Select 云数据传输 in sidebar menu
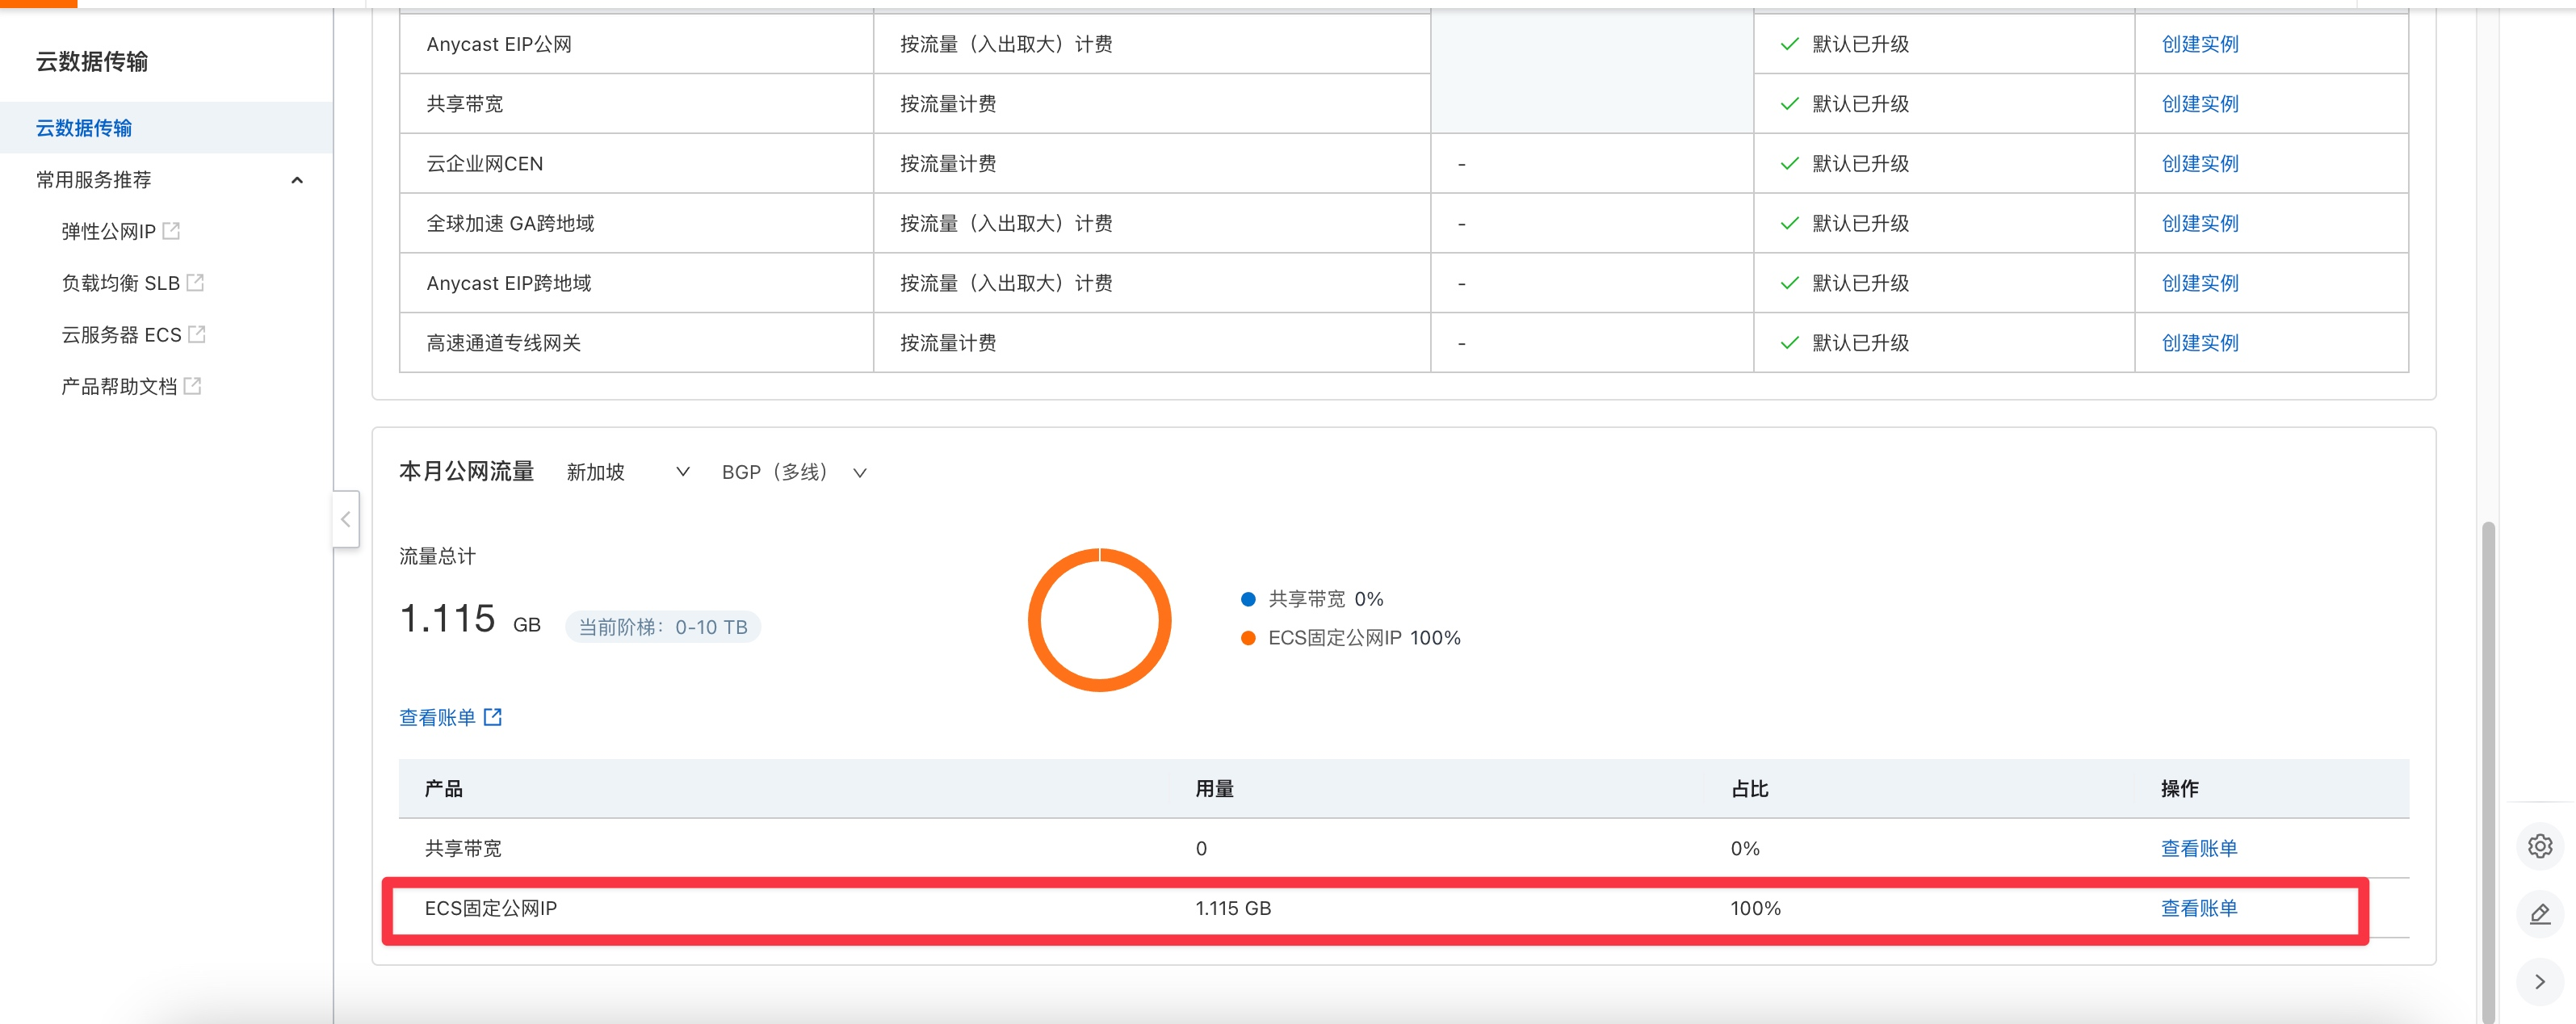This screenshot has height=1024, width=2576. tap(84, 128)
